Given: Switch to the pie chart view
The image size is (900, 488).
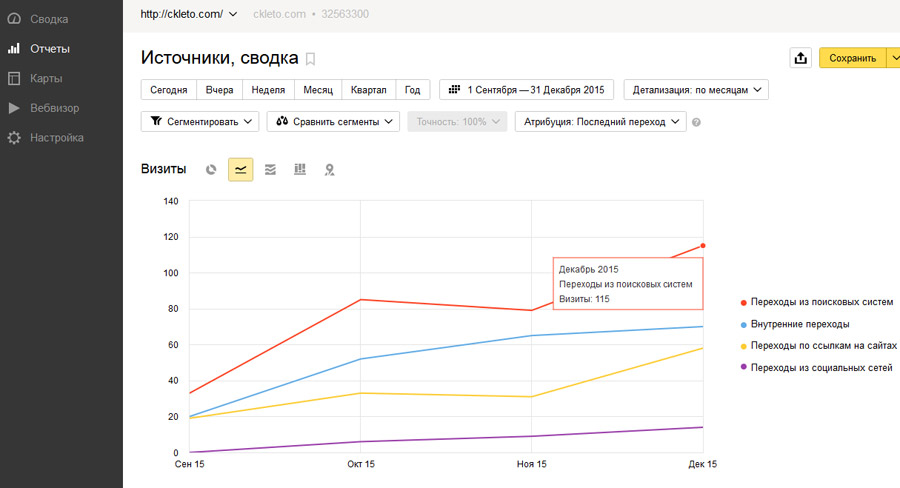Looking at the screenshot, I should tap(211, 170).
